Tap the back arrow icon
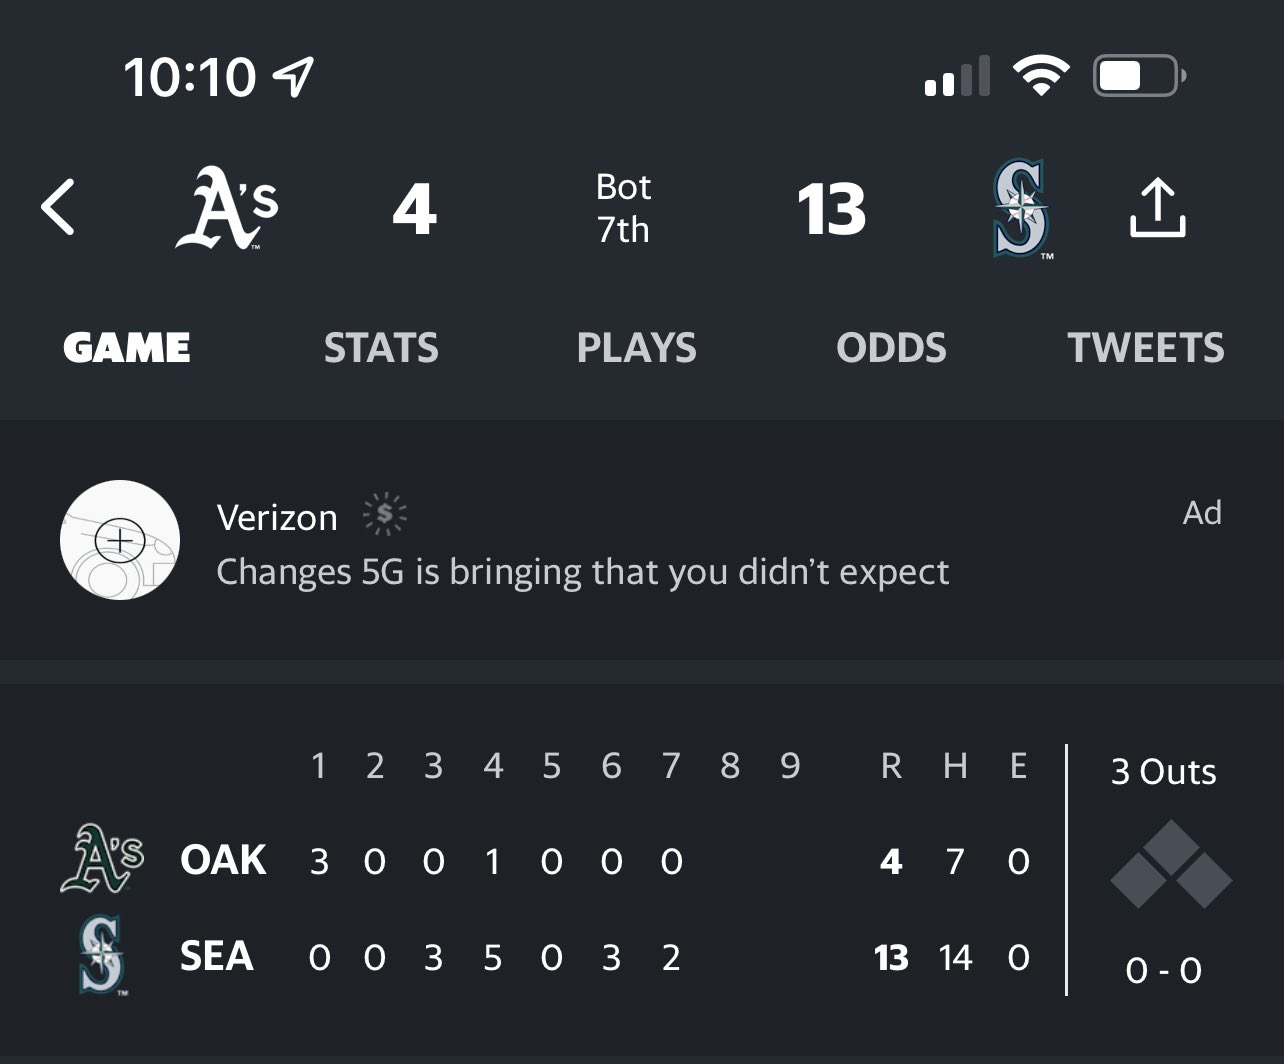 click(58, 208)
